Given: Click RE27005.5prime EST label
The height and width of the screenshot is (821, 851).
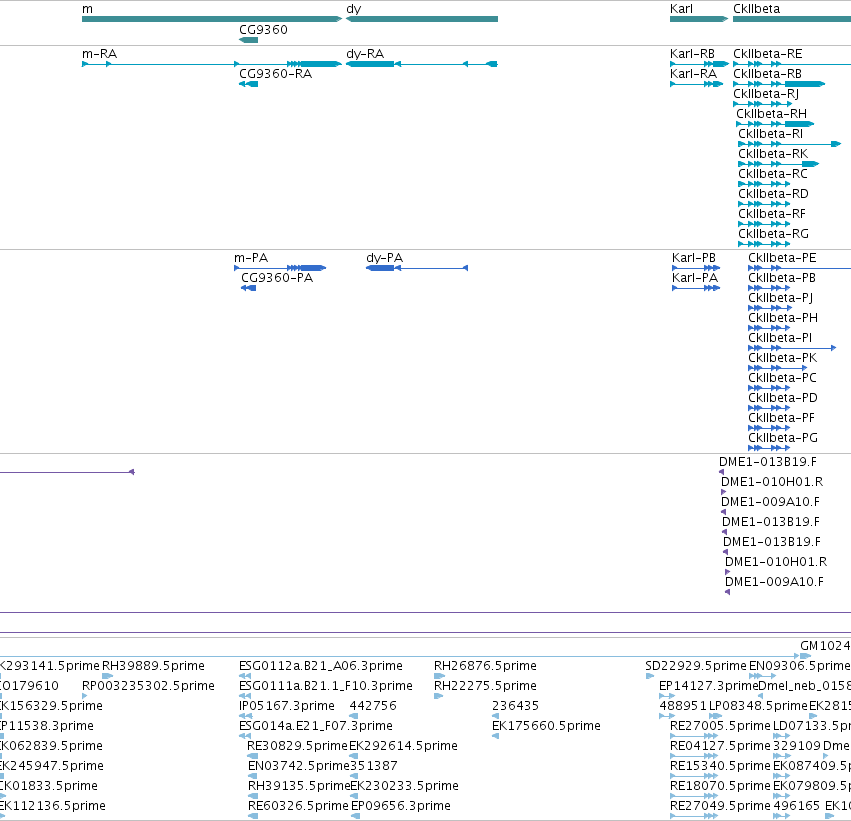Looking at the screenshot, I should [x=720, y=726].
